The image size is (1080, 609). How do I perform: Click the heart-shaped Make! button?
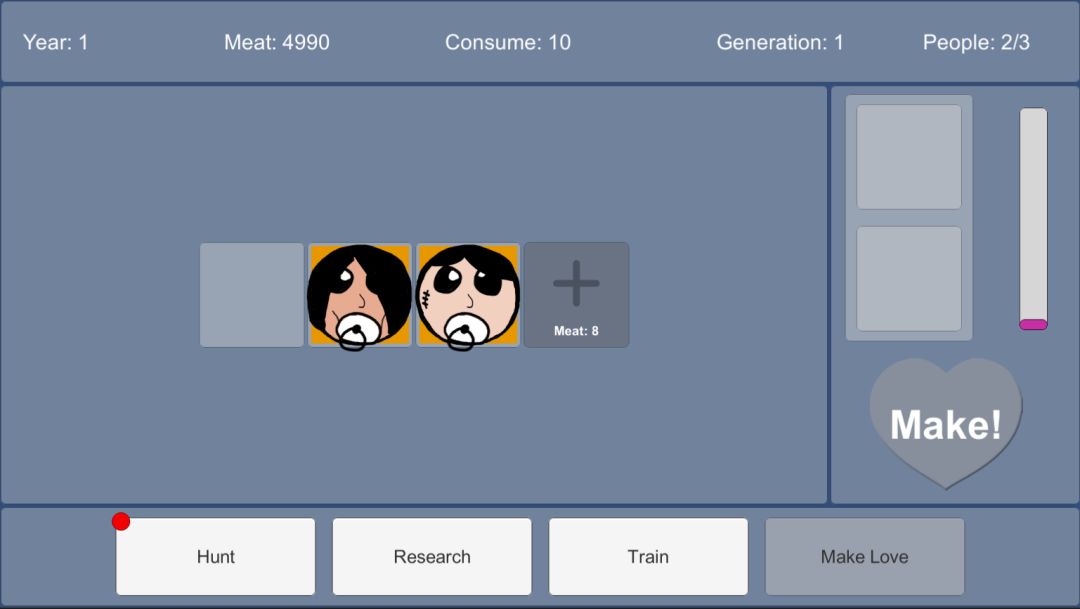tap(946, 423)
